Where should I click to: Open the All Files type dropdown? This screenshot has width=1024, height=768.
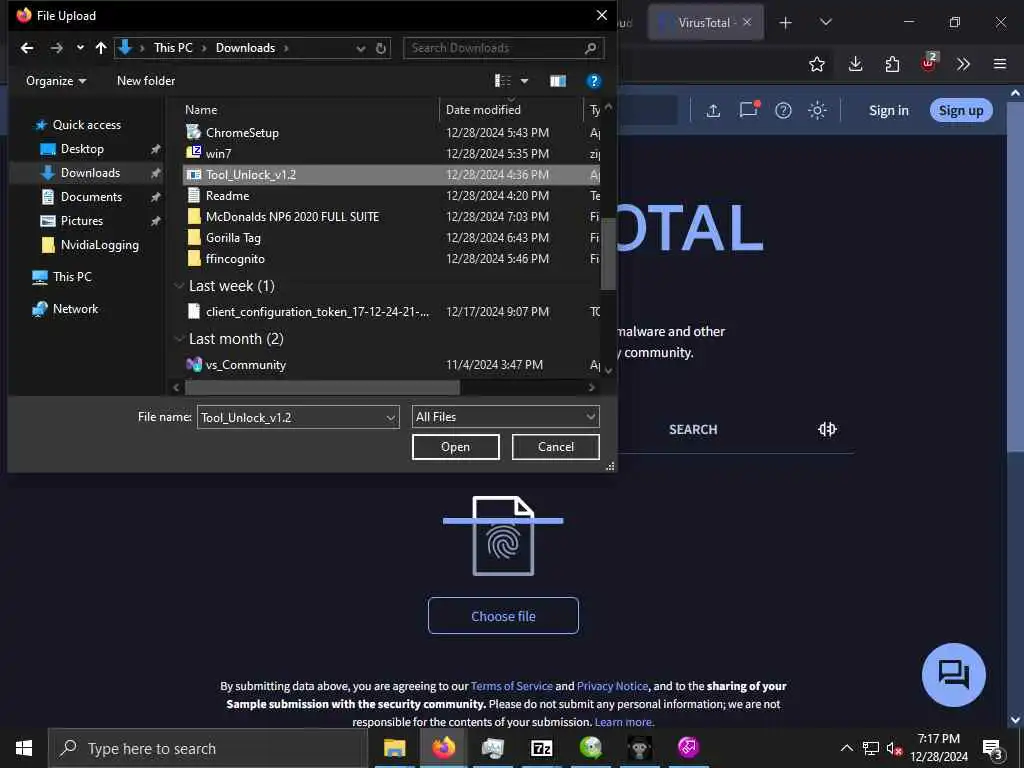[x=505, y=417]
